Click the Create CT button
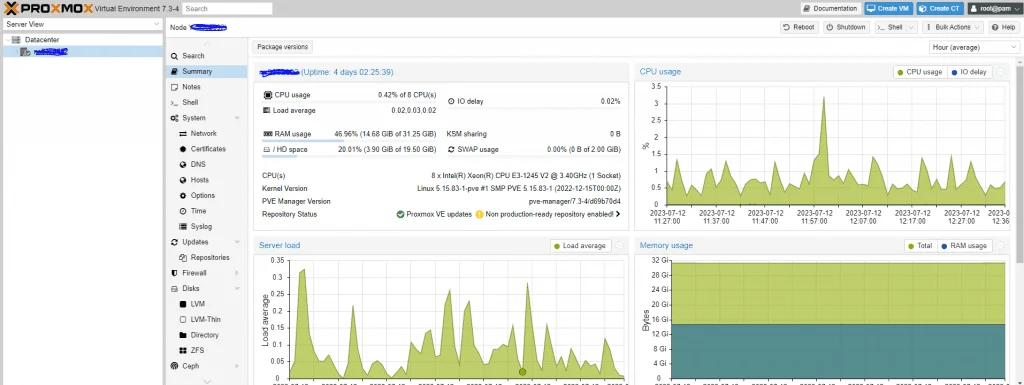Viewport: 1024px width, 385px height. (x=940, y=8)
